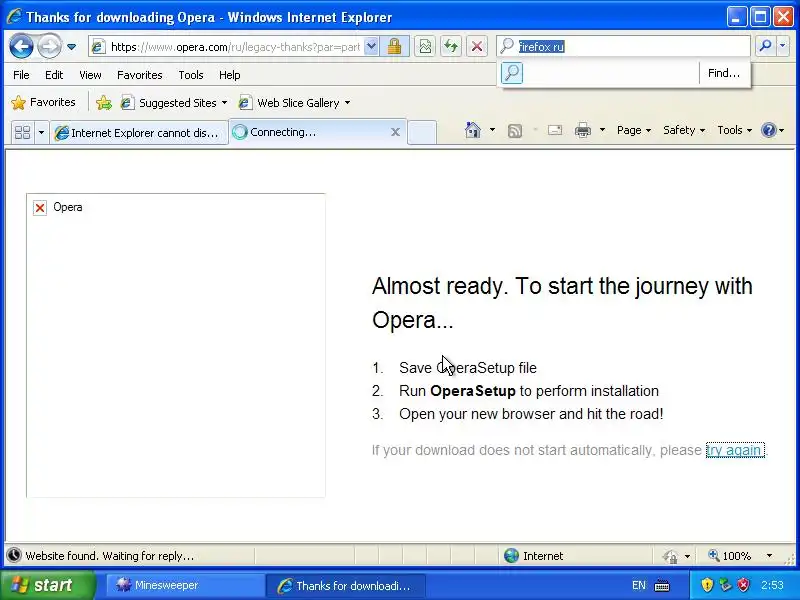This screenshot has height=600, width=800.
Task: Open the File menu
Action: 21,75
